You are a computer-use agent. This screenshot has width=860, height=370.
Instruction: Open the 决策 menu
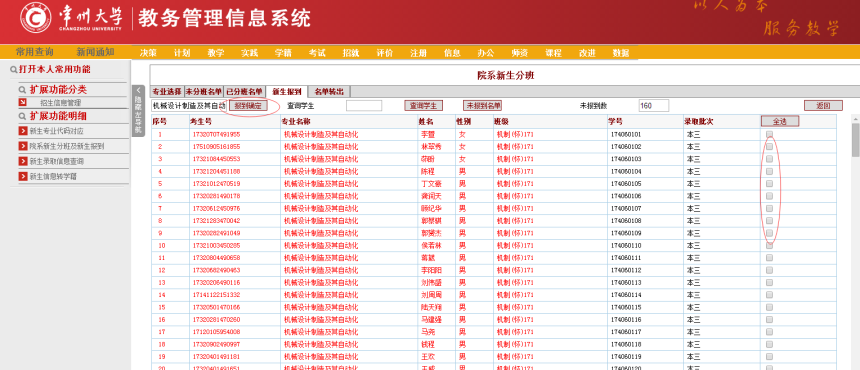click(x=149, y=53)
